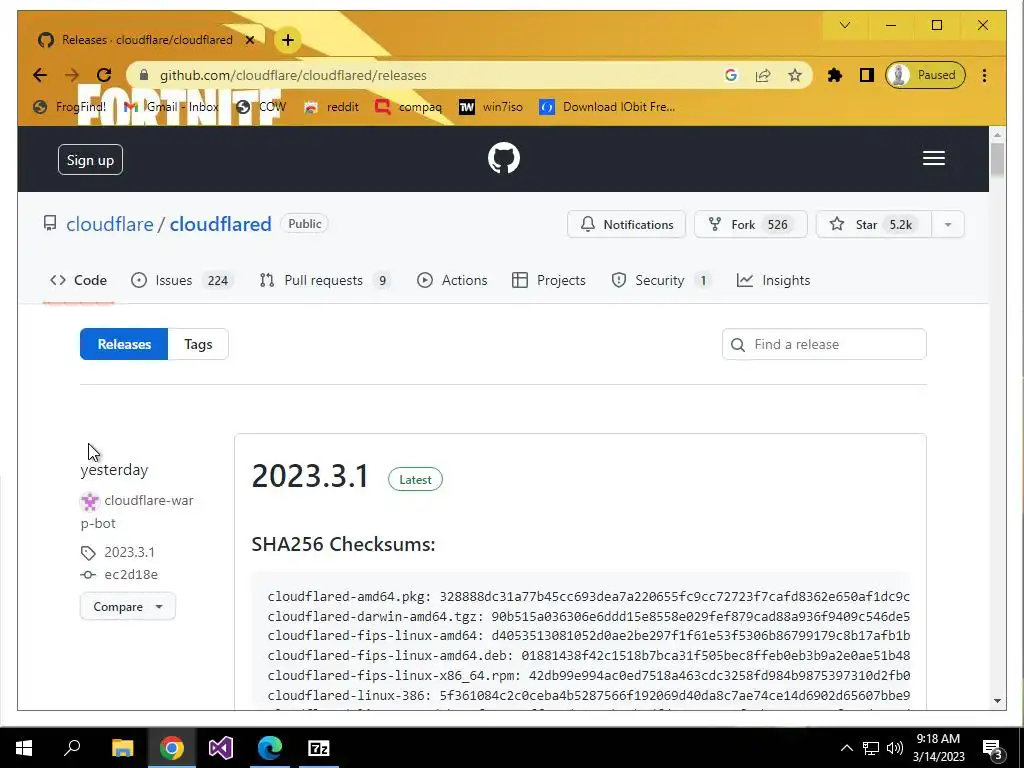Image resolution: width=1024 pixels, height=768 pixels.
Task: Switch to the Insights tab
Action: (773, 280)
